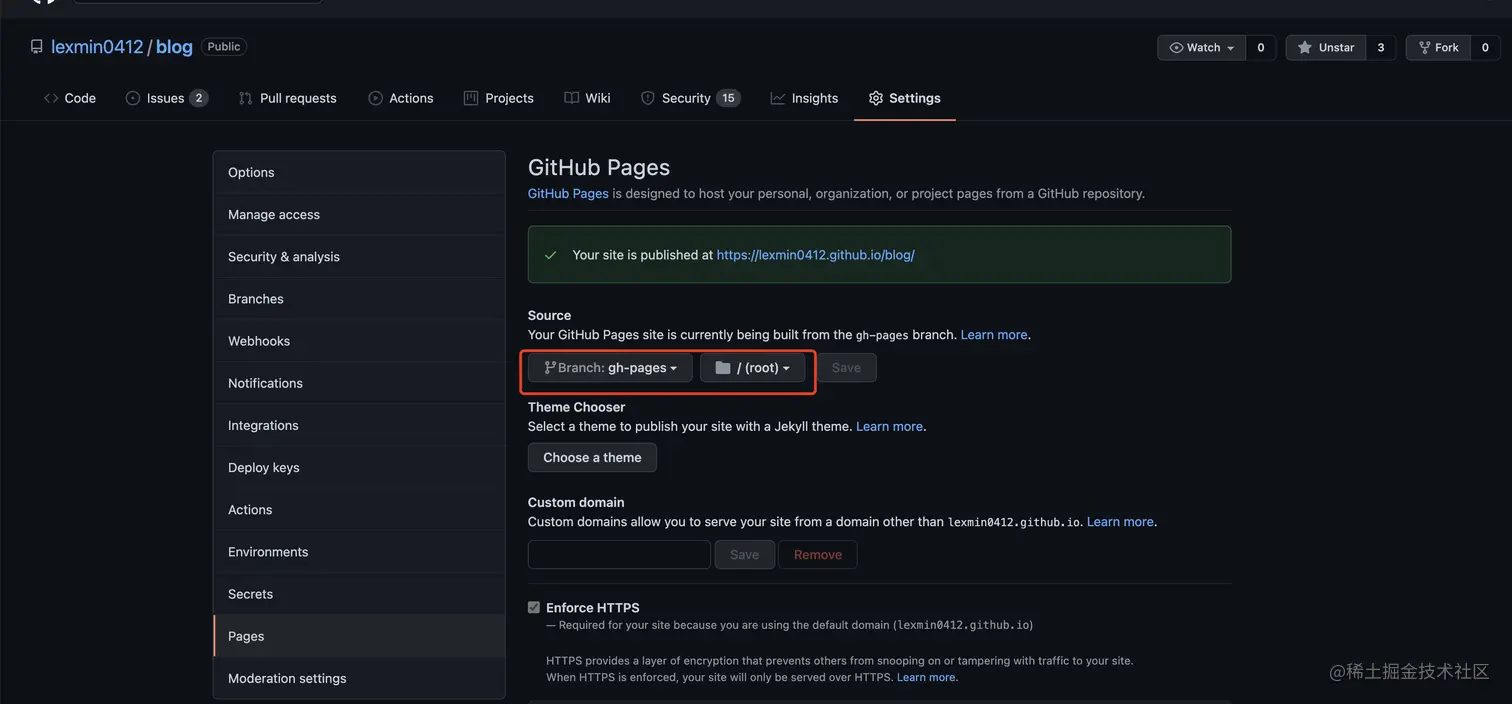Expand the / (root) folder dropdown

click(753, 367)
